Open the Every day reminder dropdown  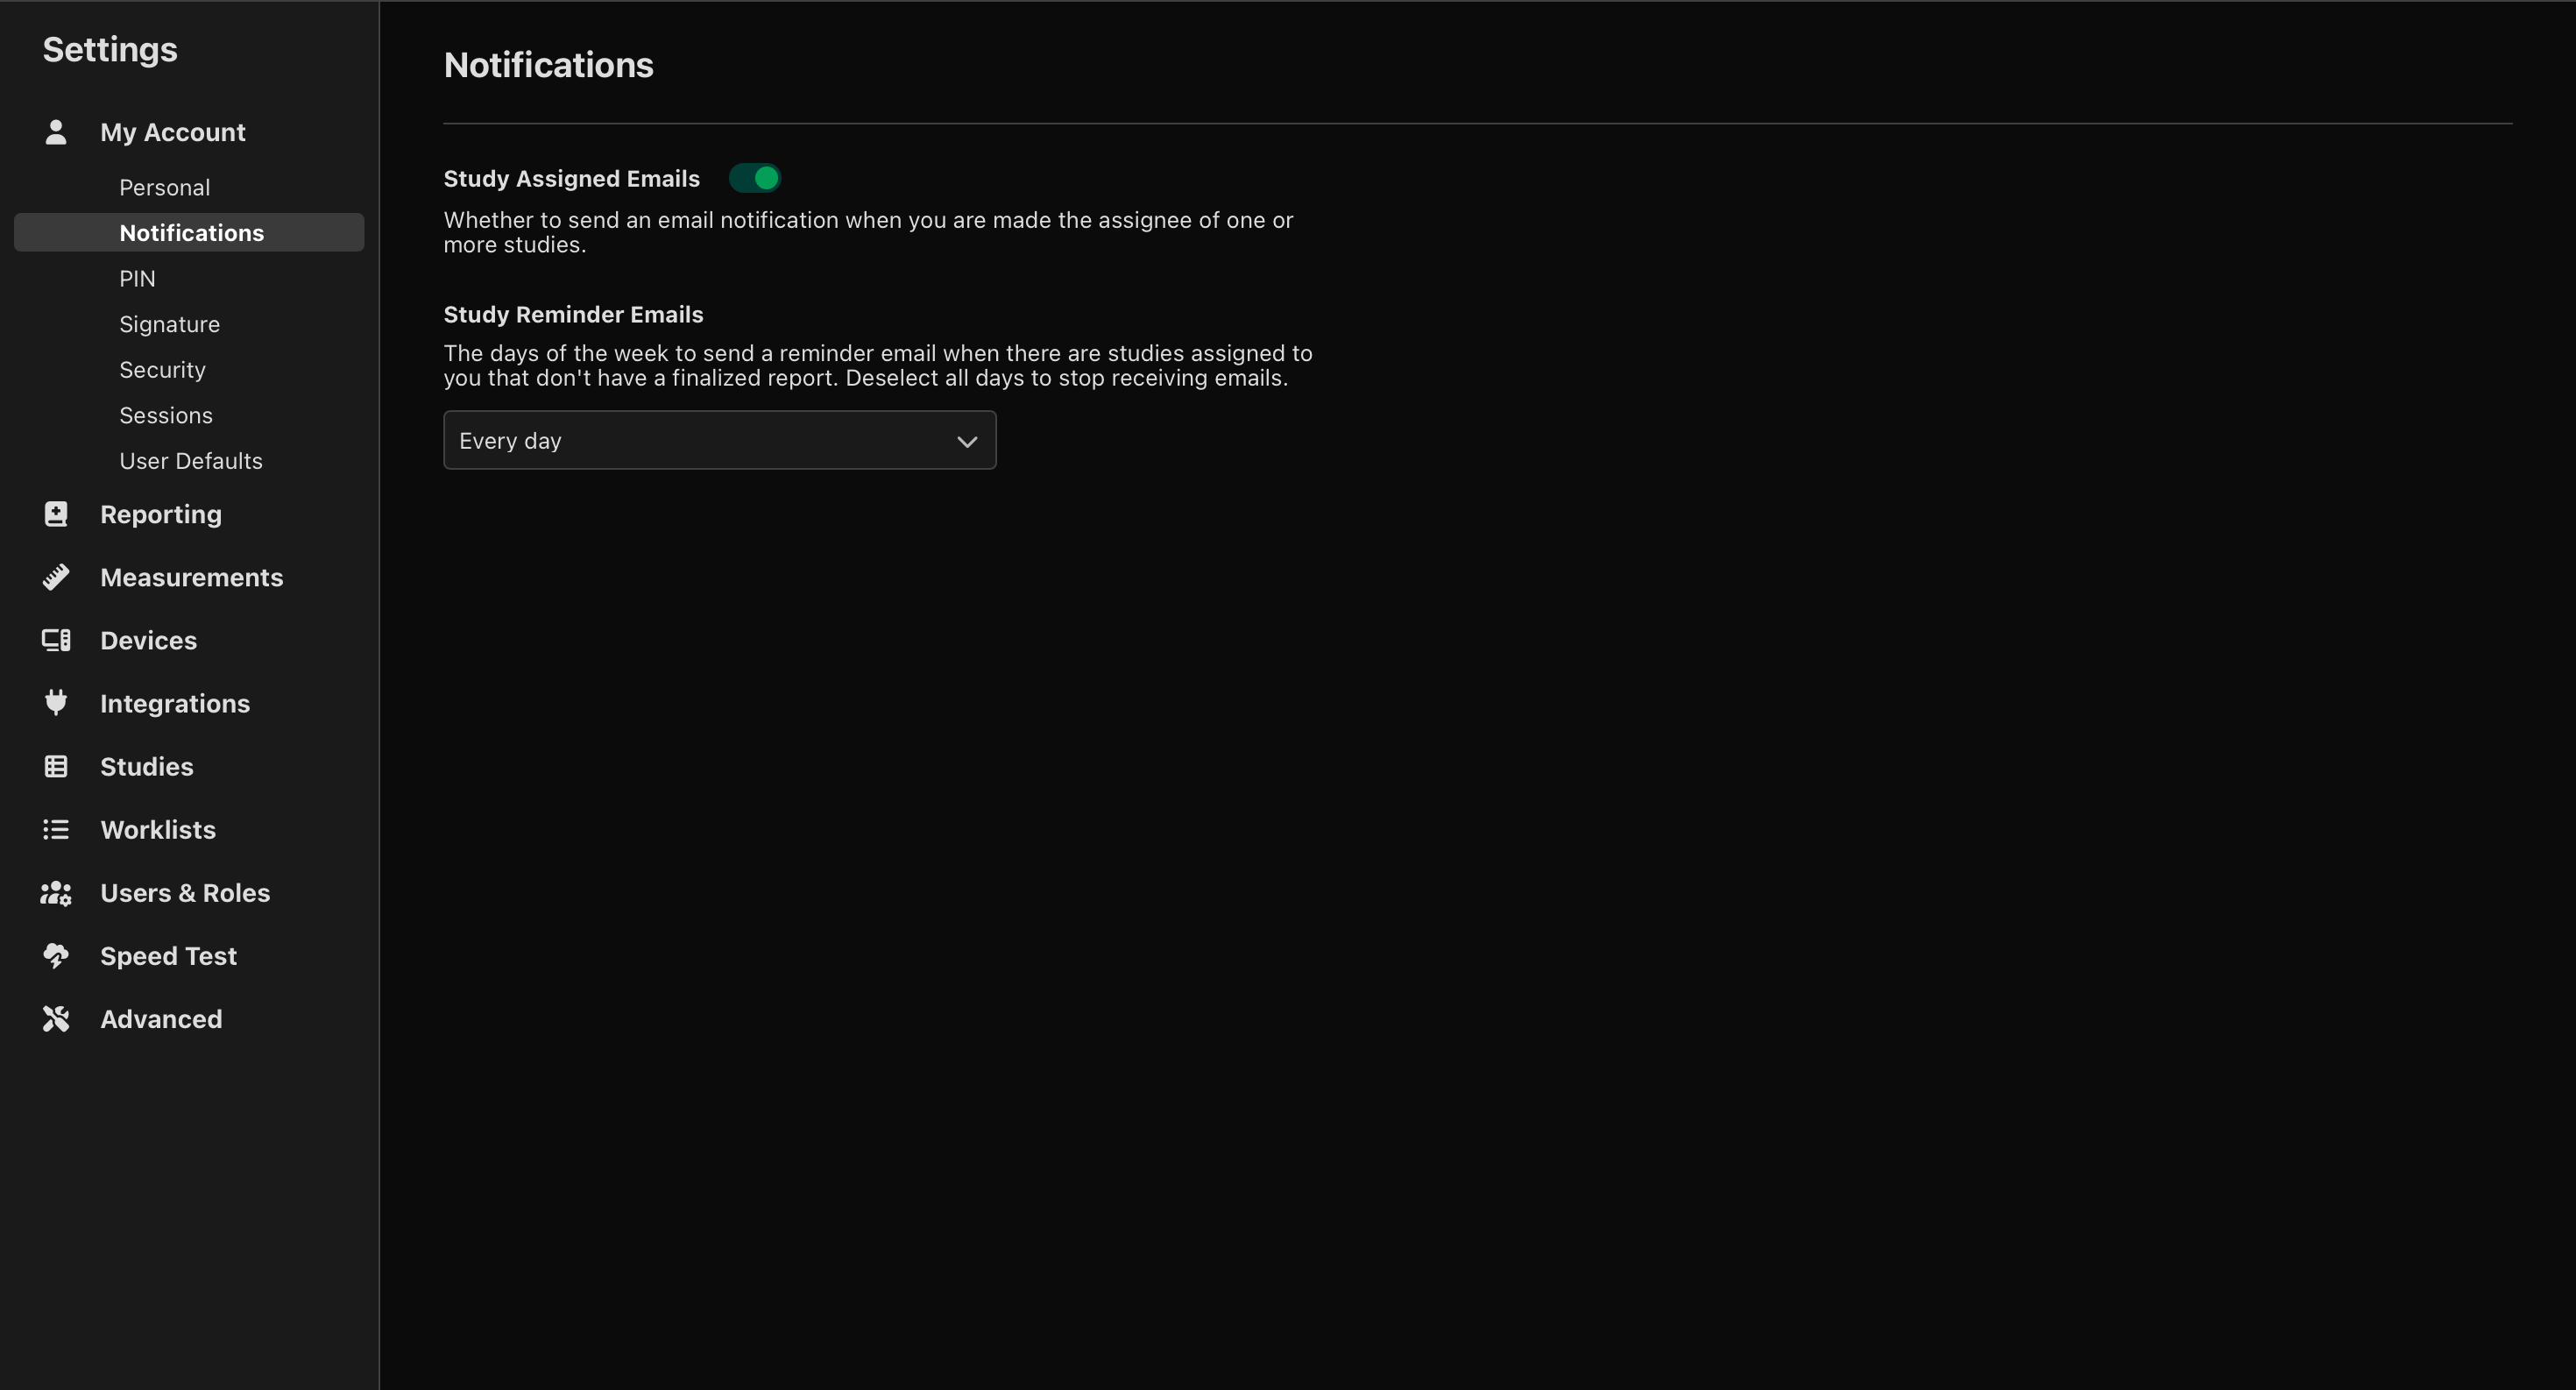tap(719, 440)
